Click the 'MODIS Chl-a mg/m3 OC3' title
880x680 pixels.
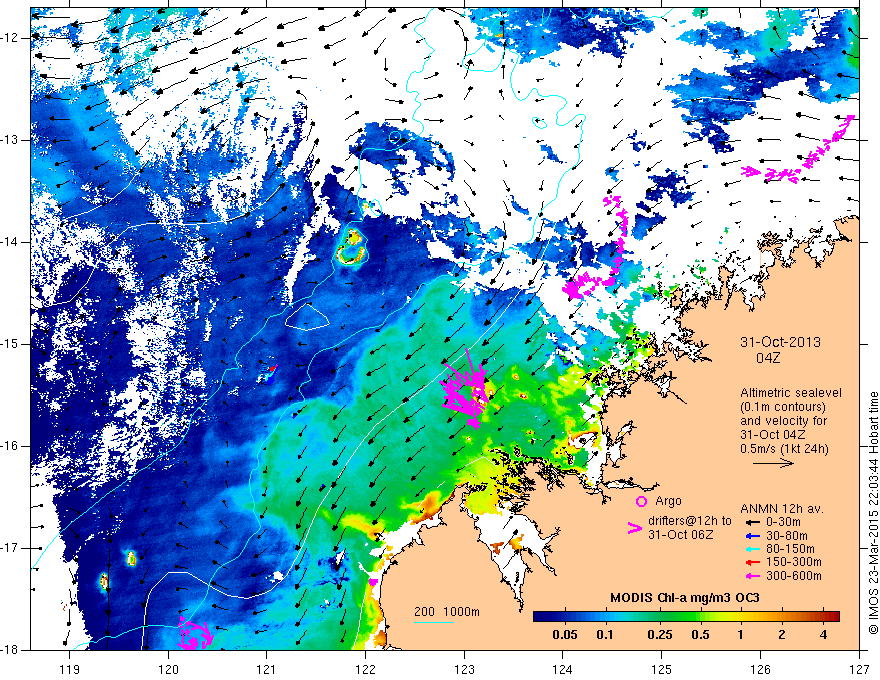[x=684, y=598]
